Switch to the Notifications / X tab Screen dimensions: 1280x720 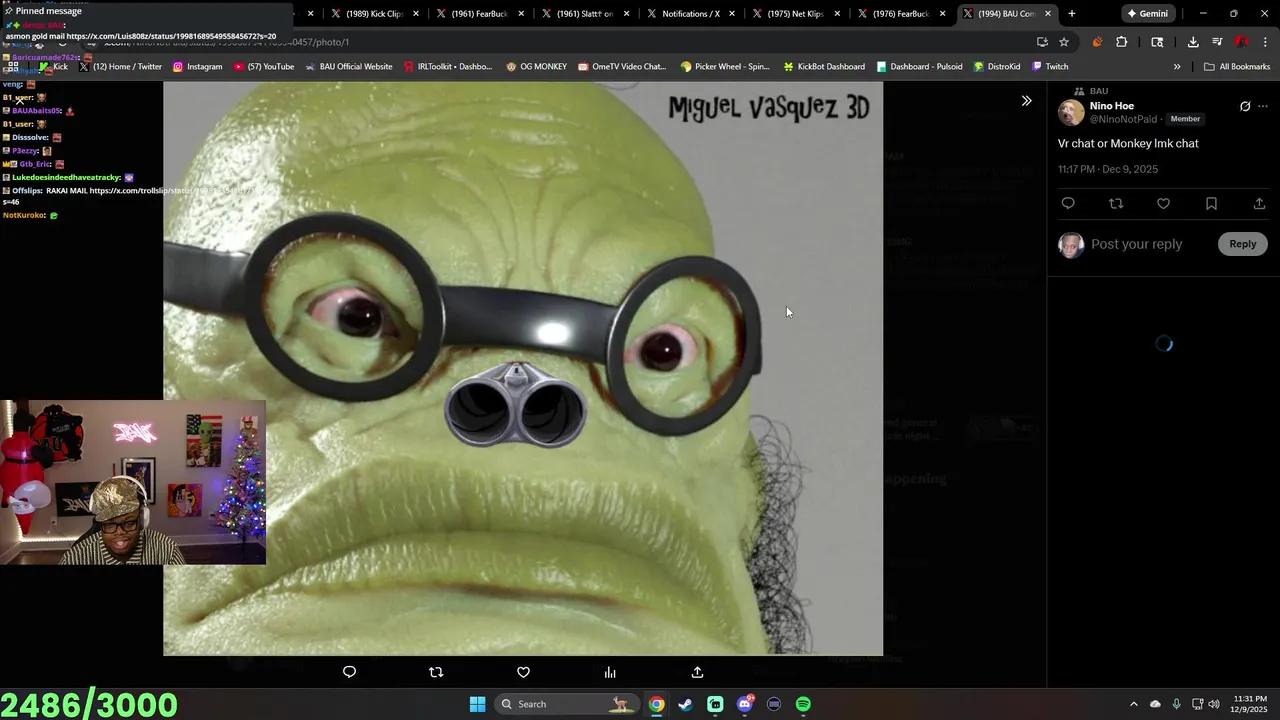coord(690,14)
